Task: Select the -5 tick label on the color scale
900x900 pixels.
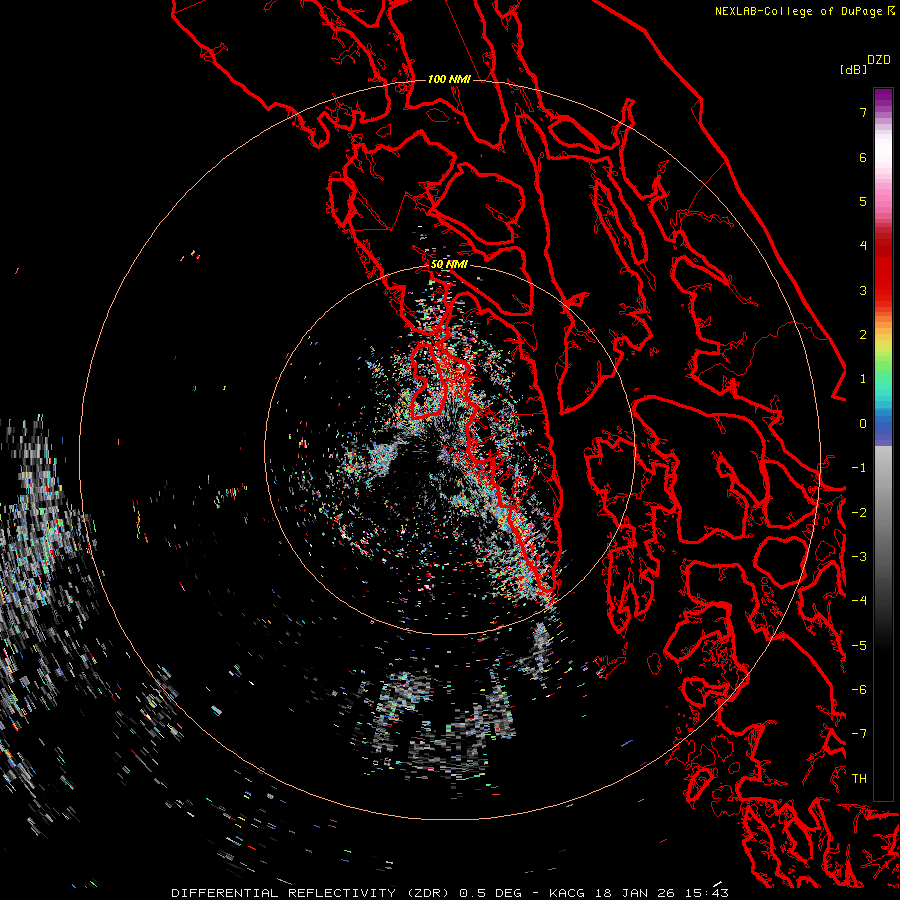Action: 859,645
